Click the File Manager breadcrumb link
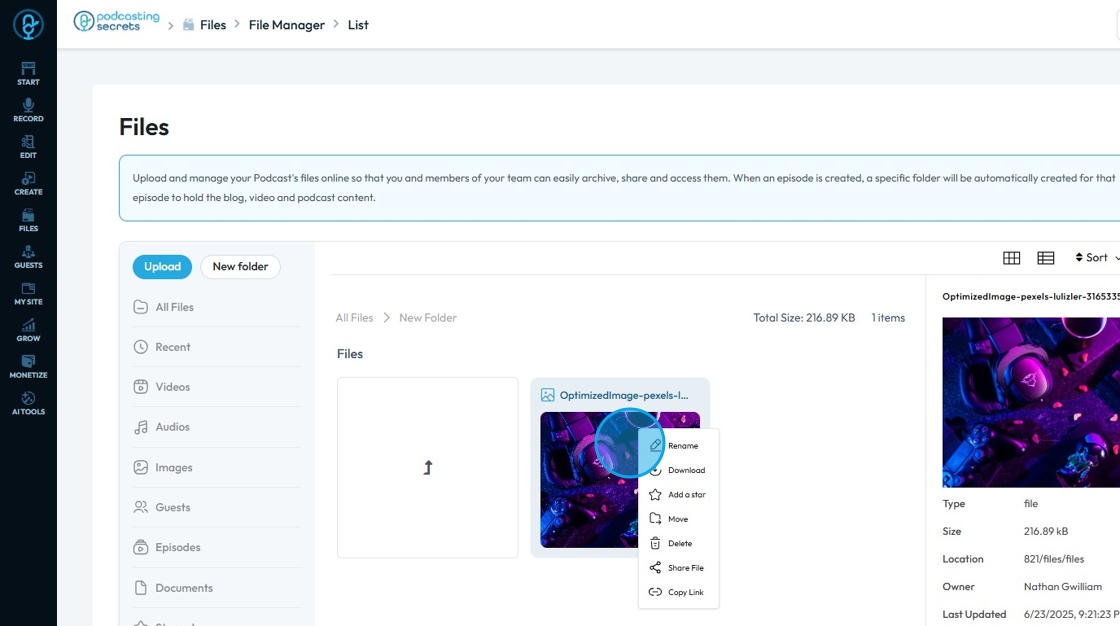Viewport: 1120px width, 626px height. 286,25
